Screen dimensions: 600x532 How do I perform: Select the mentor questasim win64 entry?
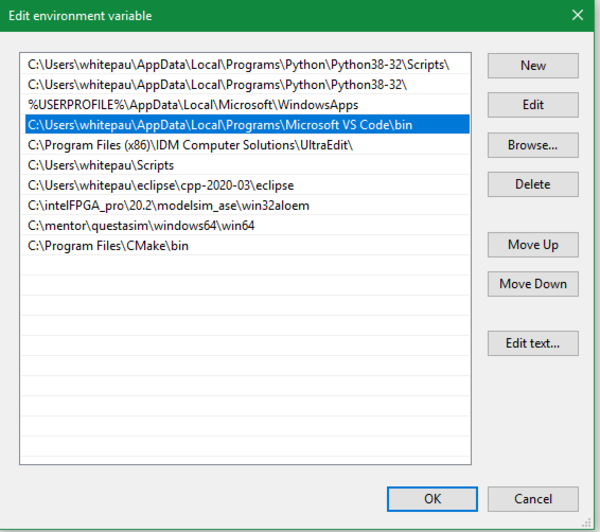pos(141,225)
